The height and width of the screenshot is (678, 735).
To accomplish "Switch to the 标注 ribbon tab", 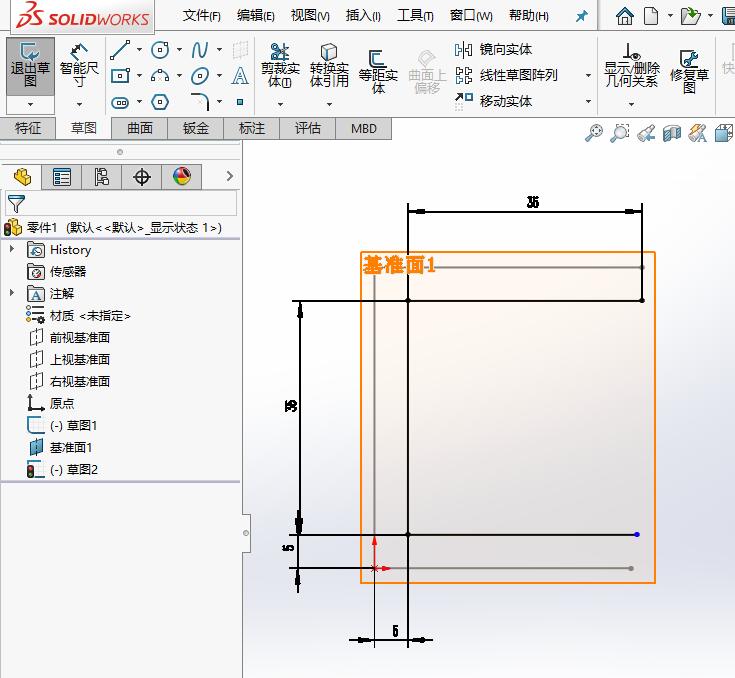I will [252, 128].
